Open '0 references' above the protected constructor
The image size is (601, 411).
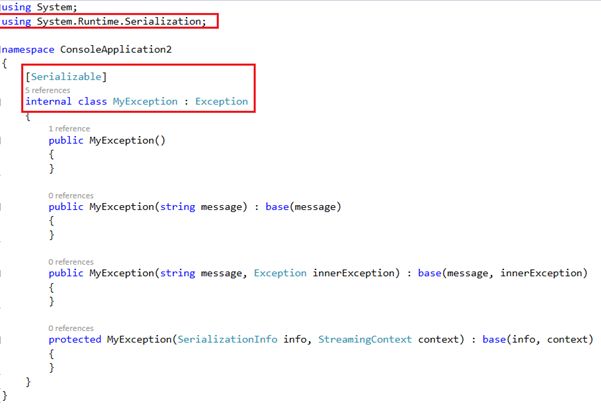click(x=71, y=328)
